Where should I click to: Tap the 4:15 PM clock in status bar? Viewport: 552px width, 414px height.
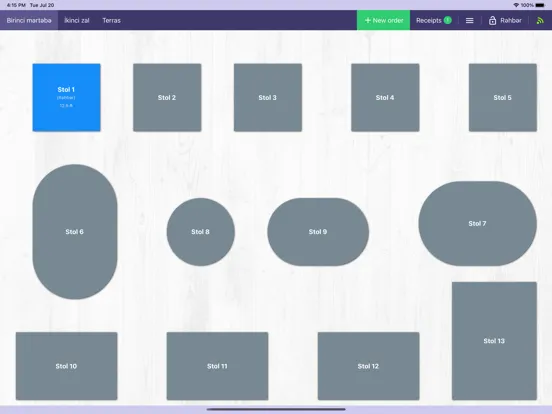[x=16, y=5]
